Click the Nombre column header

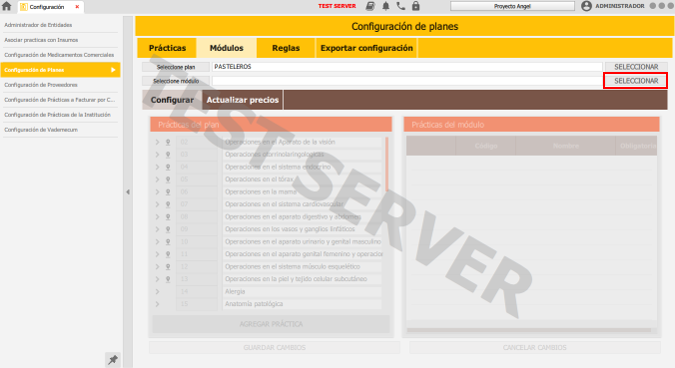tap(566, 146)
